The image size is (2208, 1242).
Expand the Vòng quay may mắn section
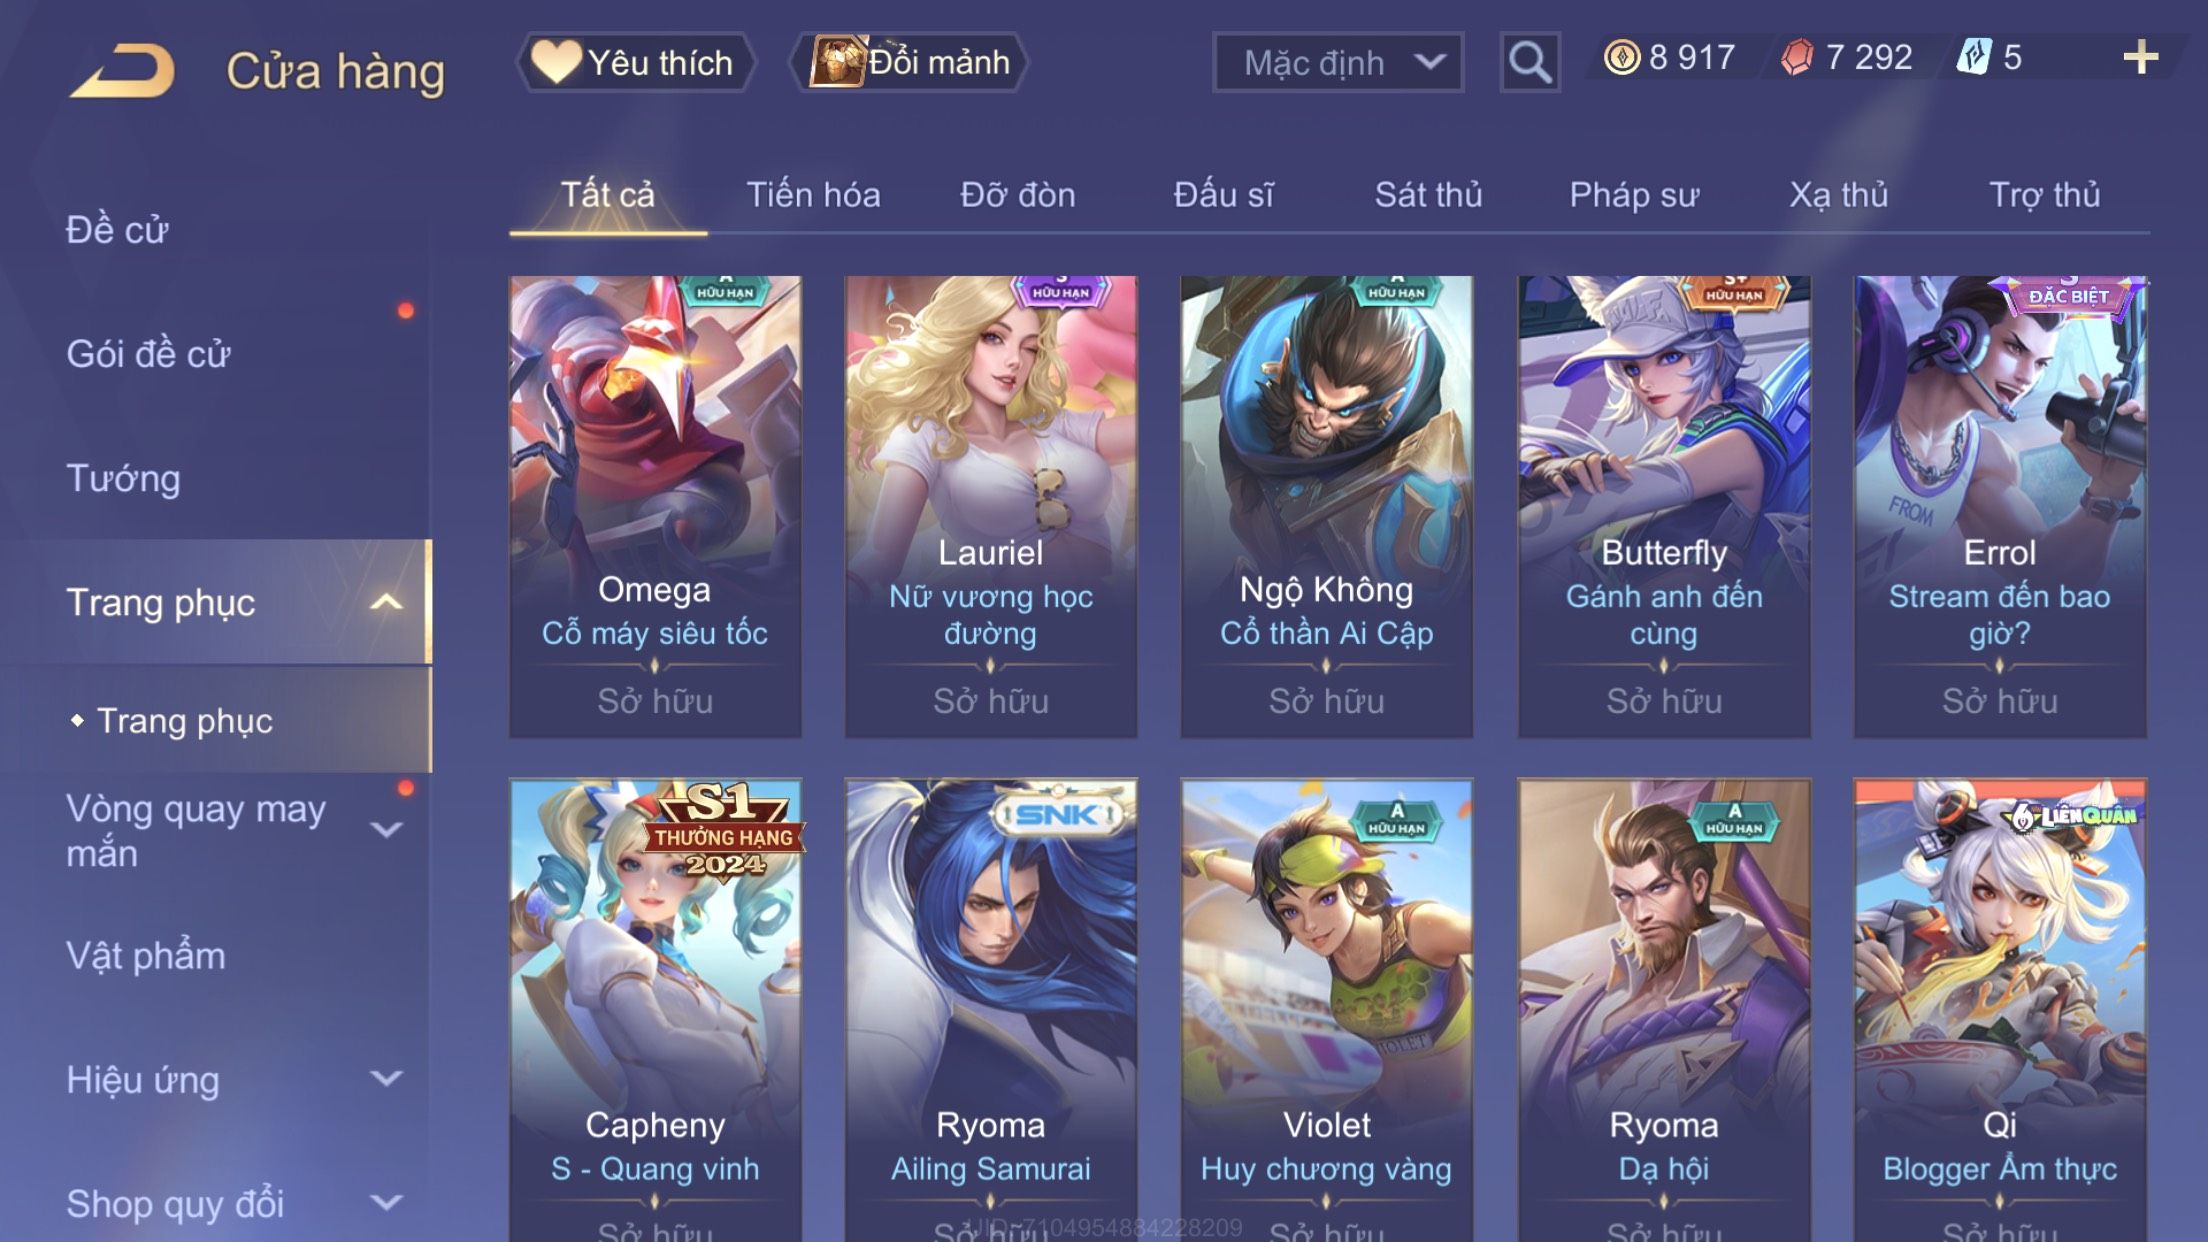tap(386, 830)
